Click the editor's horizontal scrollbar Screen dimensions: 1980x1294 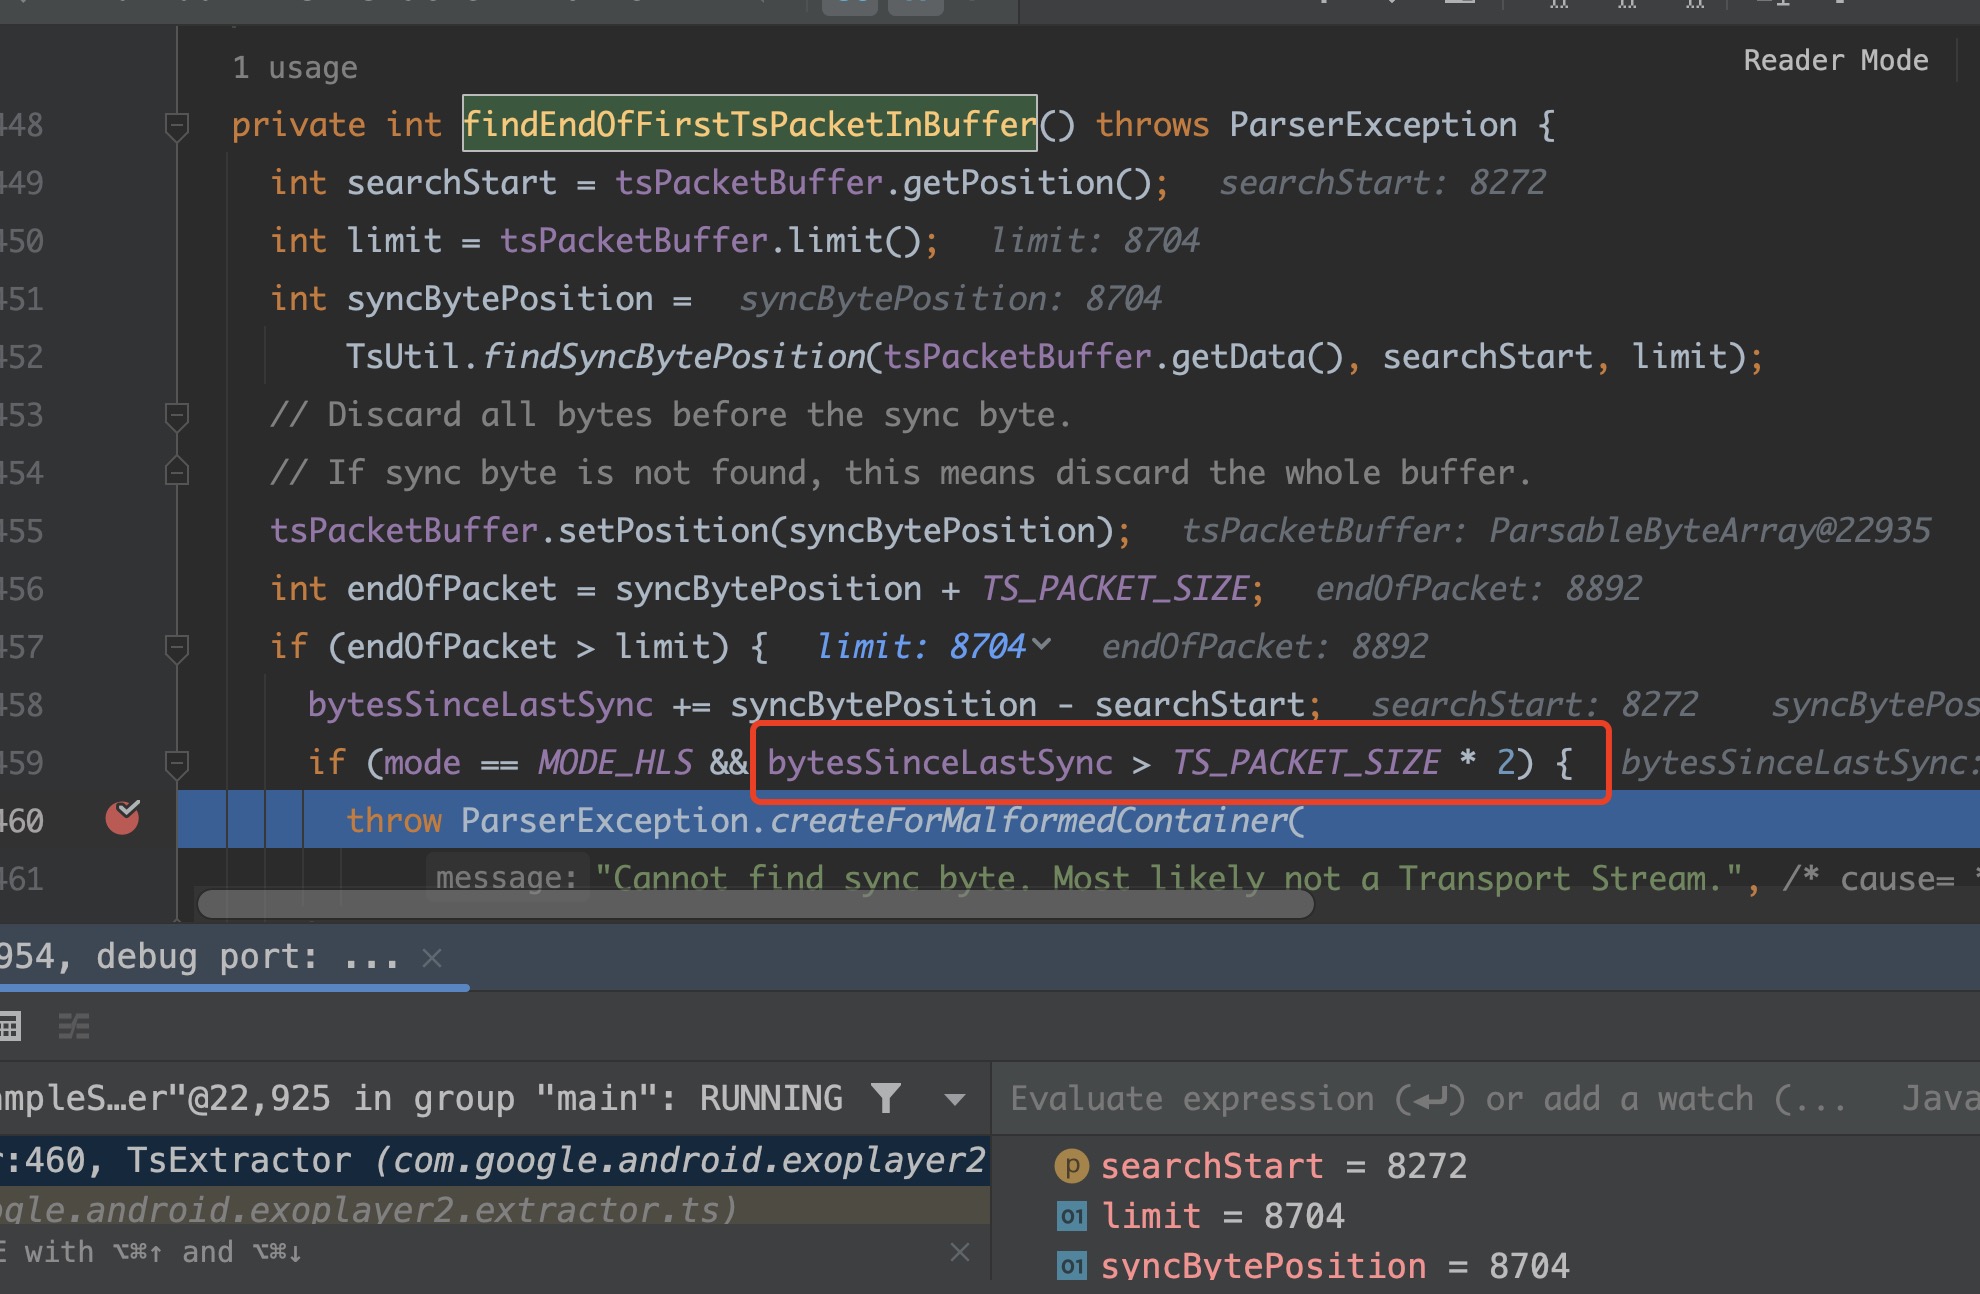click(755, 904)
